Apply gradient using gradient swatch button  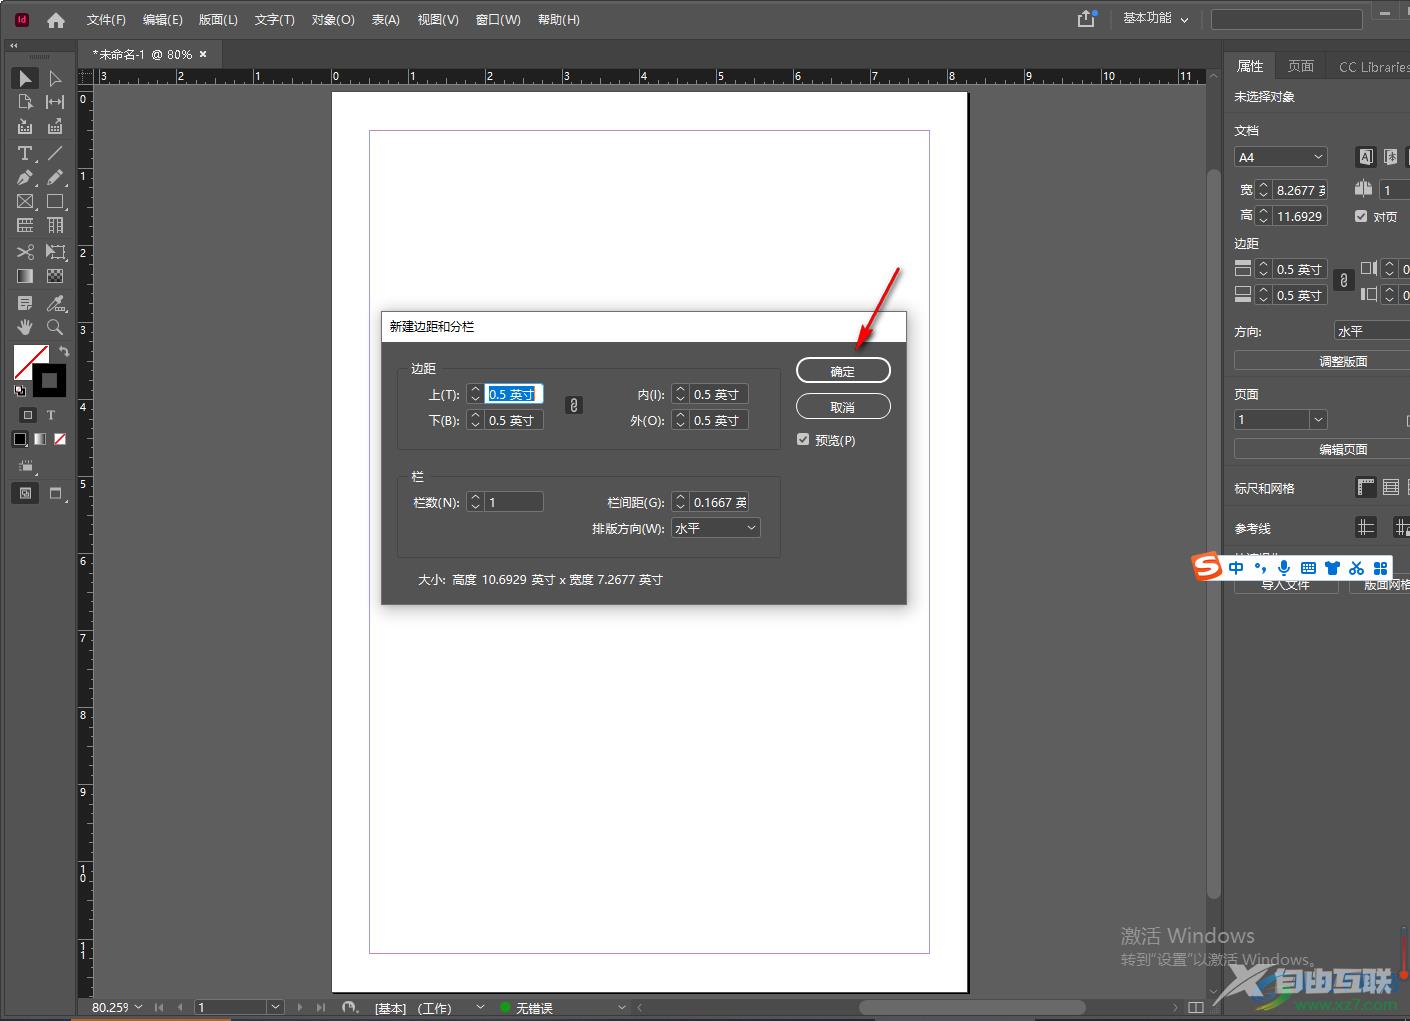point(40,439)
